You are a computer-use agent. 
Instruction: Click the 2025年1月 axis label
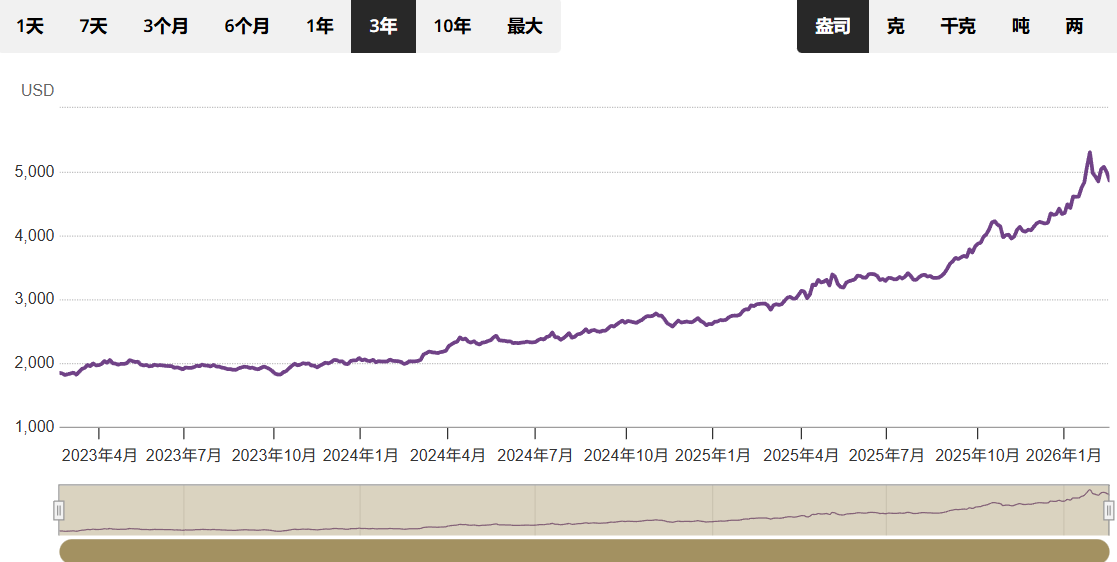[712, 455]
